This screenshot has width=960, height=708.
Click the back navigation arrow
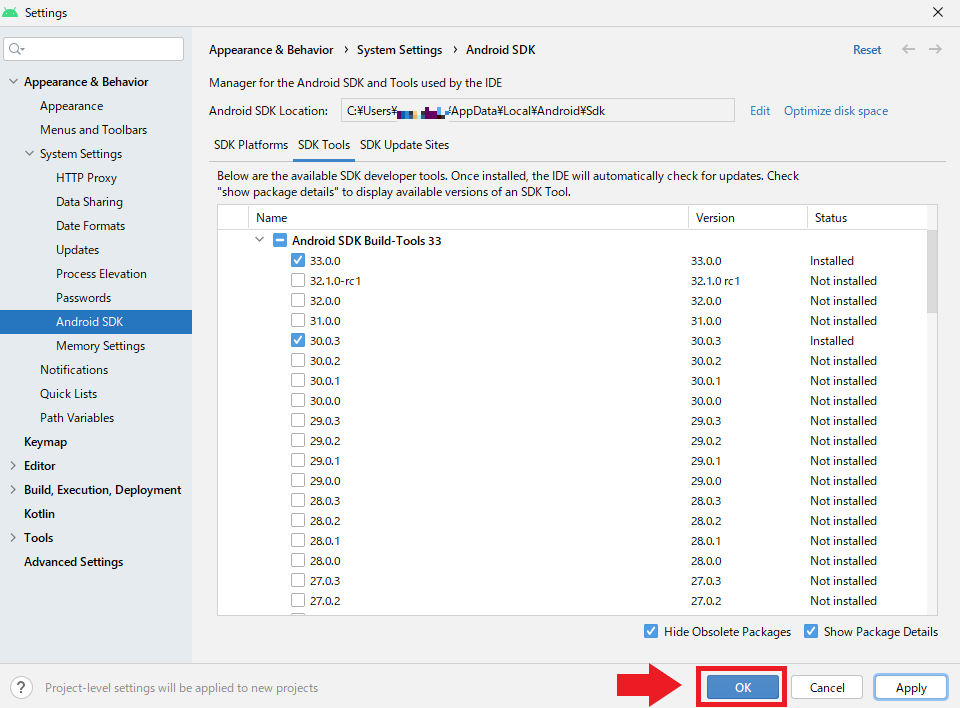pyautogui.click(x=909, y=50)
